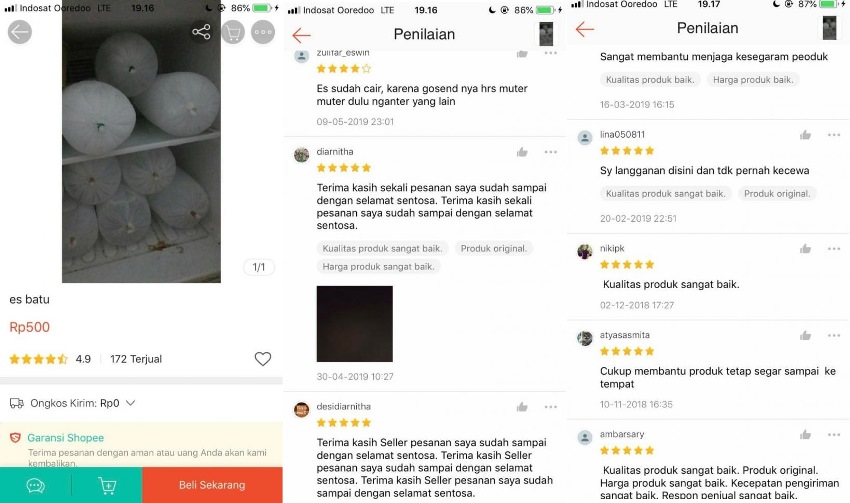Tap 'Produk original.' tag under diarnitha's review
Screen dimensions: 850x503
click(x=494, y=248)
